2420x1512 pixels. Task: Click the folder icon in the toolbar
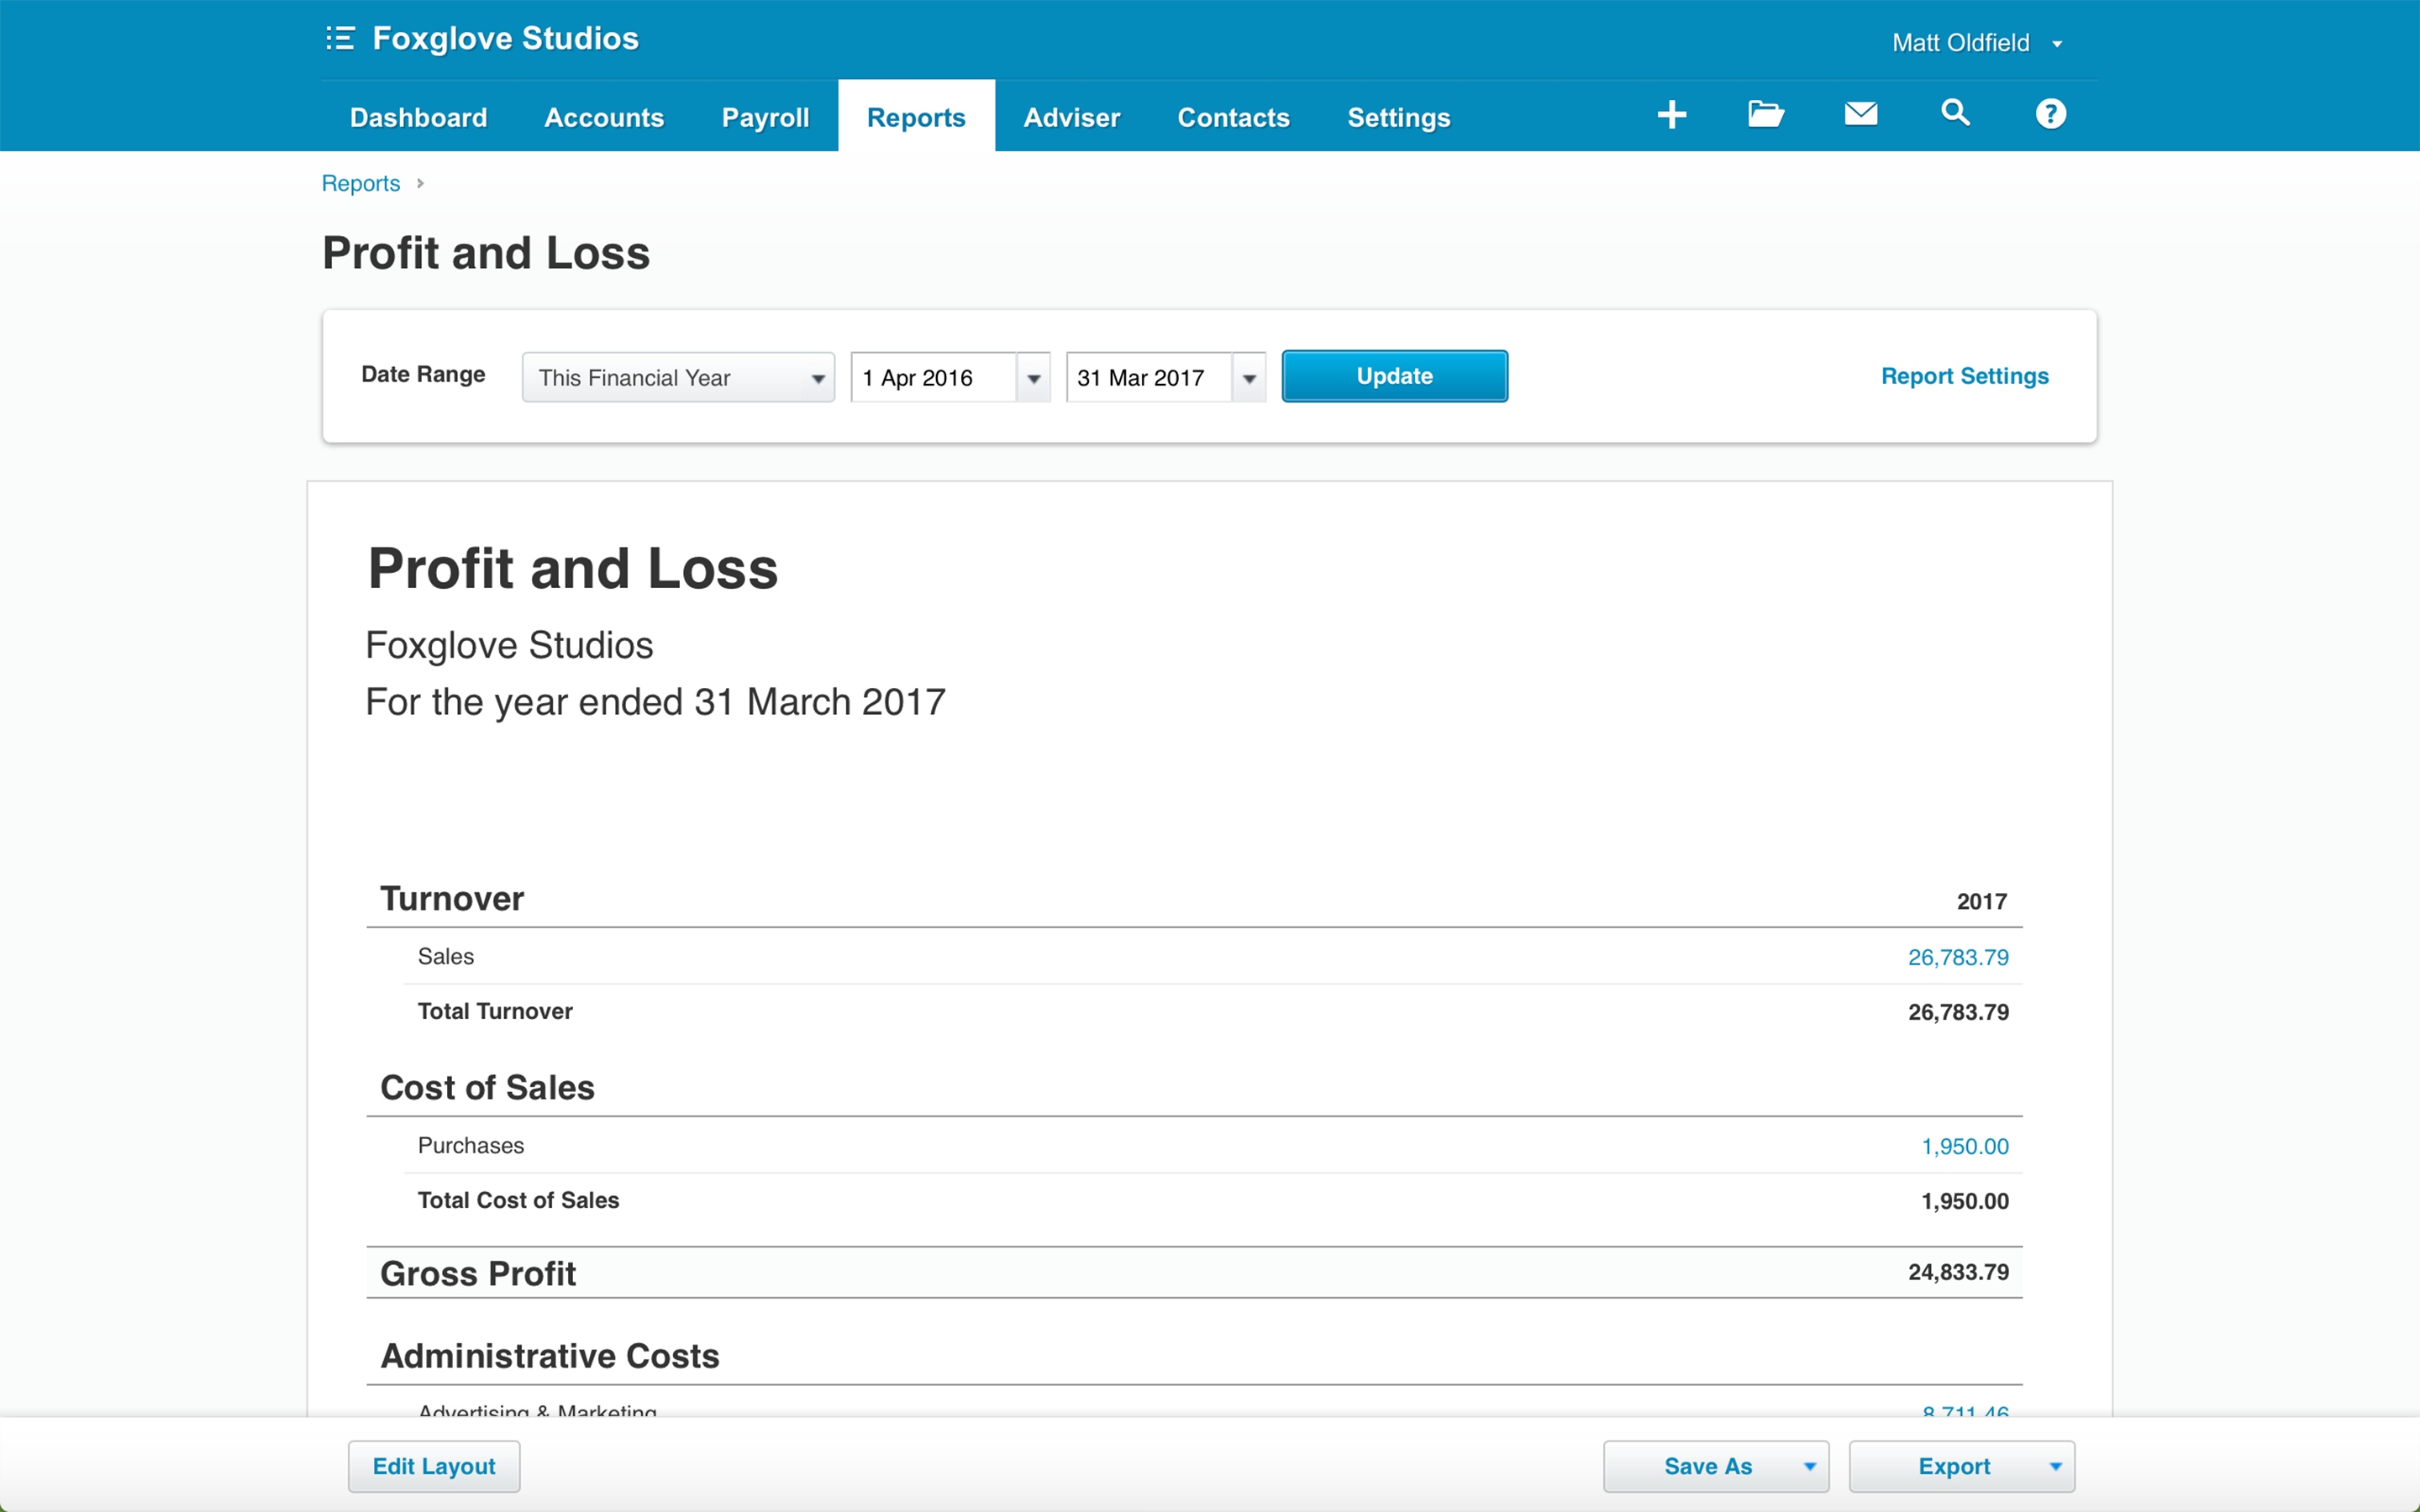(x=1765, y=117)
